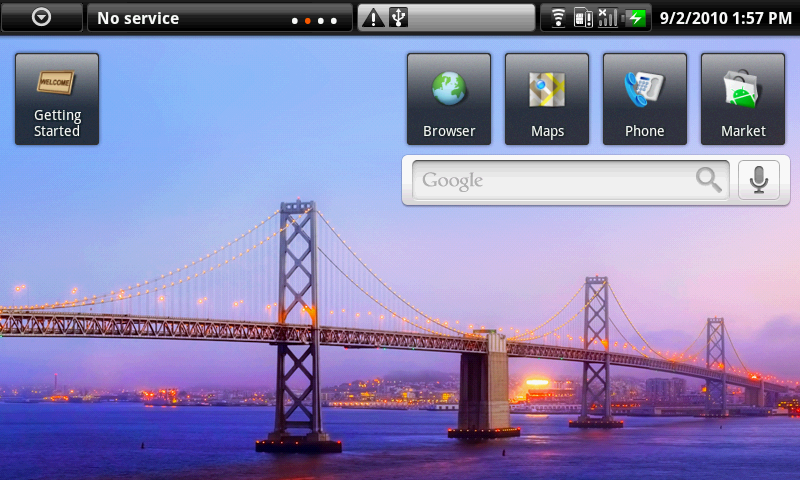Tap the voice search microphone button
Viewport: 800px width, 480px height.
pos(759,180)
